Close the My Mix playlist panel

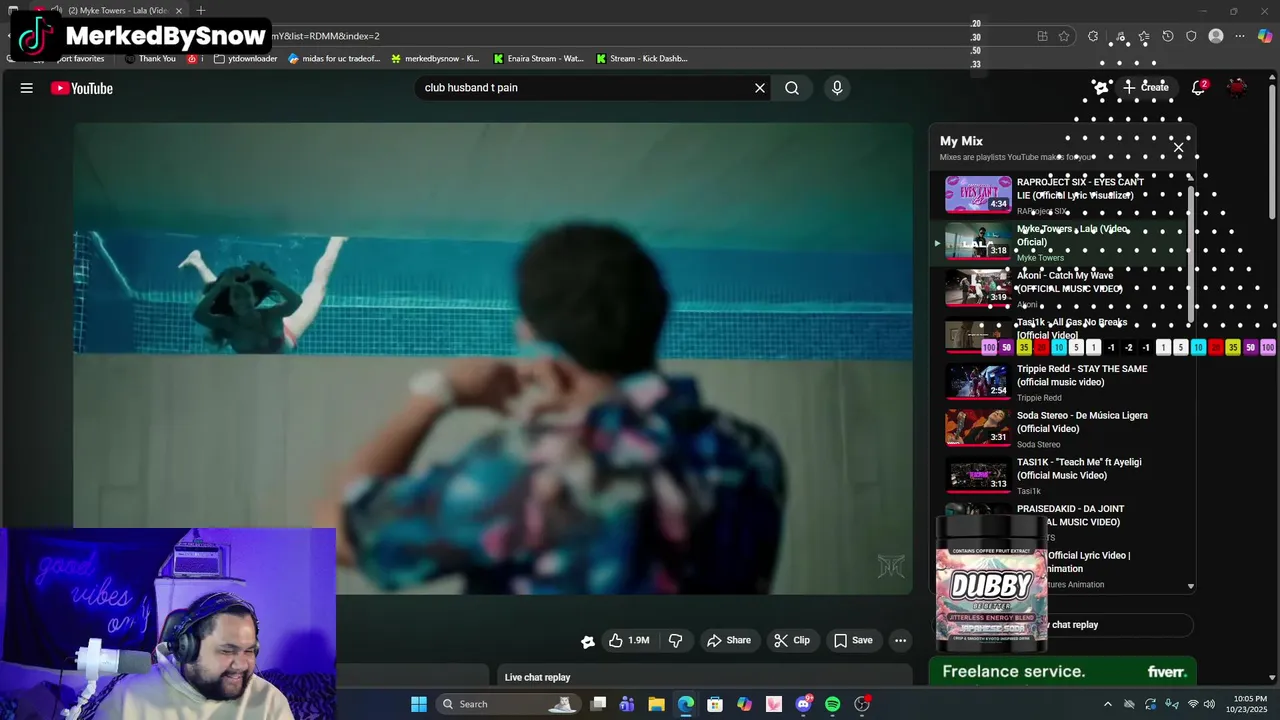(1178, 148)
